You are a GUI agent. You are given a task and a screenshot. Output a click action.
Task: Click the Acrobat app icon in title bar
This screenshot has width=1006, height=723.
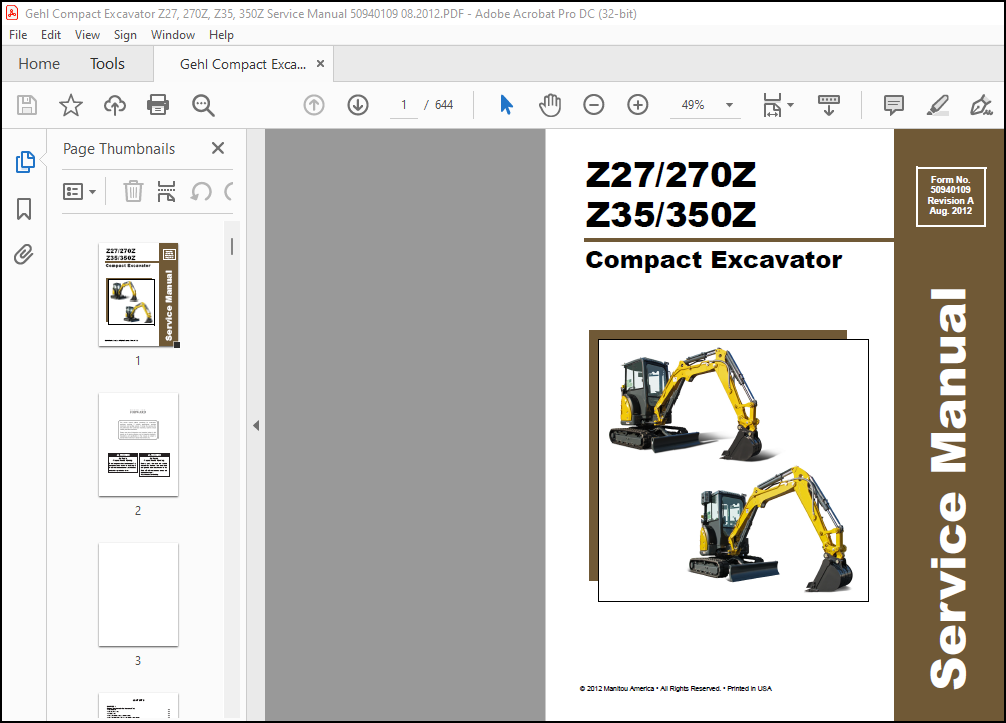(12, 13)
